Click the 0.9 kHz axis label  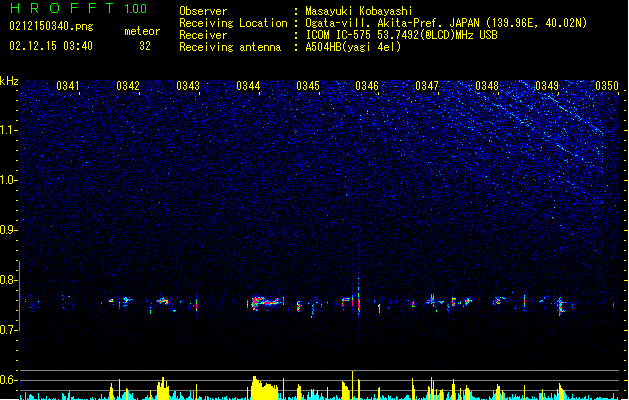tap(8, 230)
